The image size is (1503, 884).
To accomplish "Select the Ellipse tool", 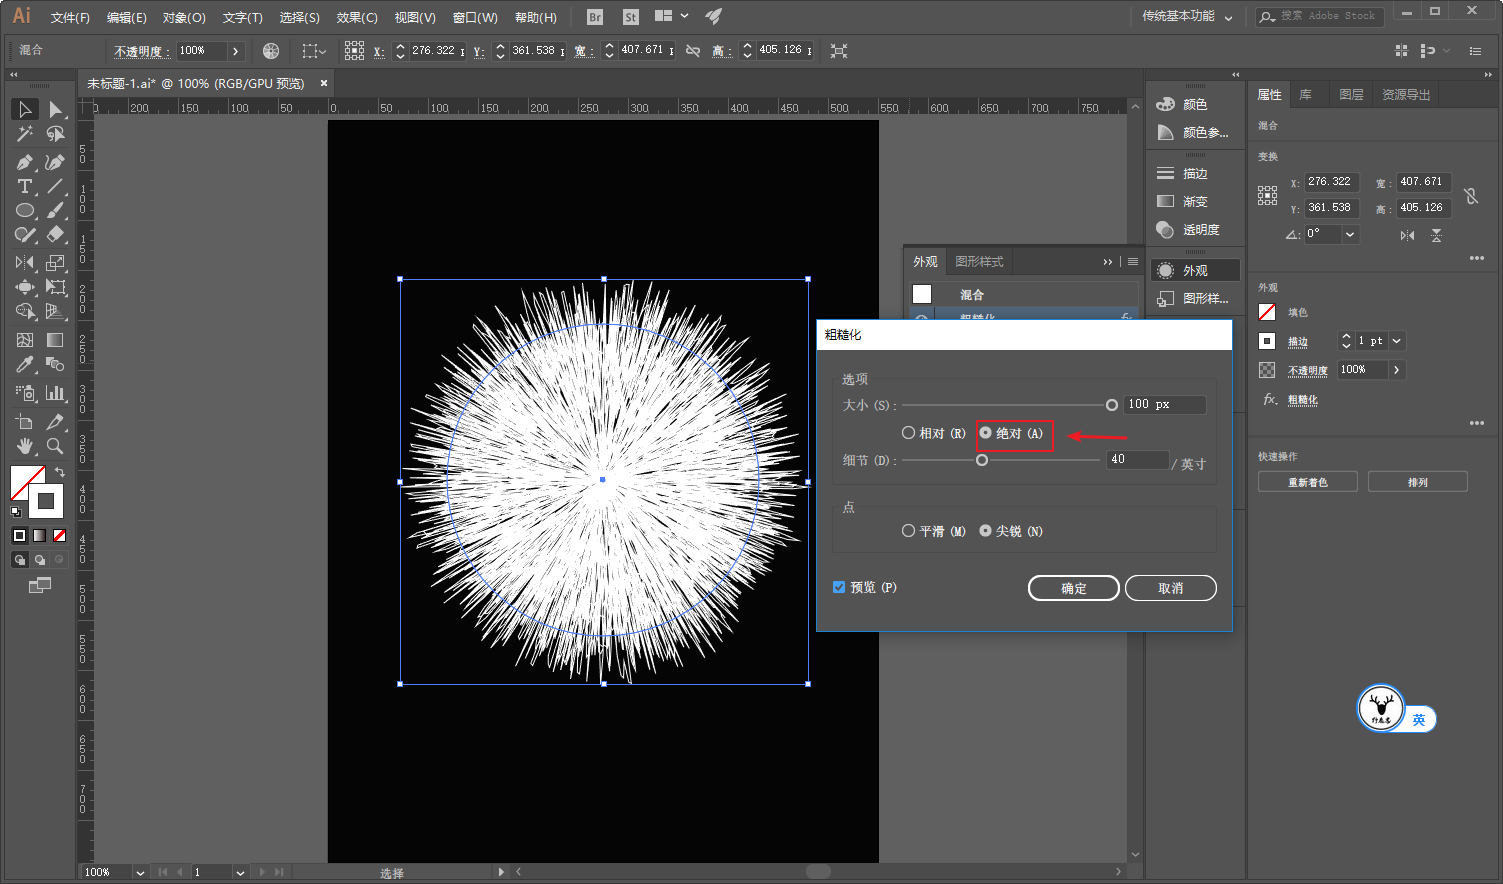I will pyautogui.click(x=25, y=211).
